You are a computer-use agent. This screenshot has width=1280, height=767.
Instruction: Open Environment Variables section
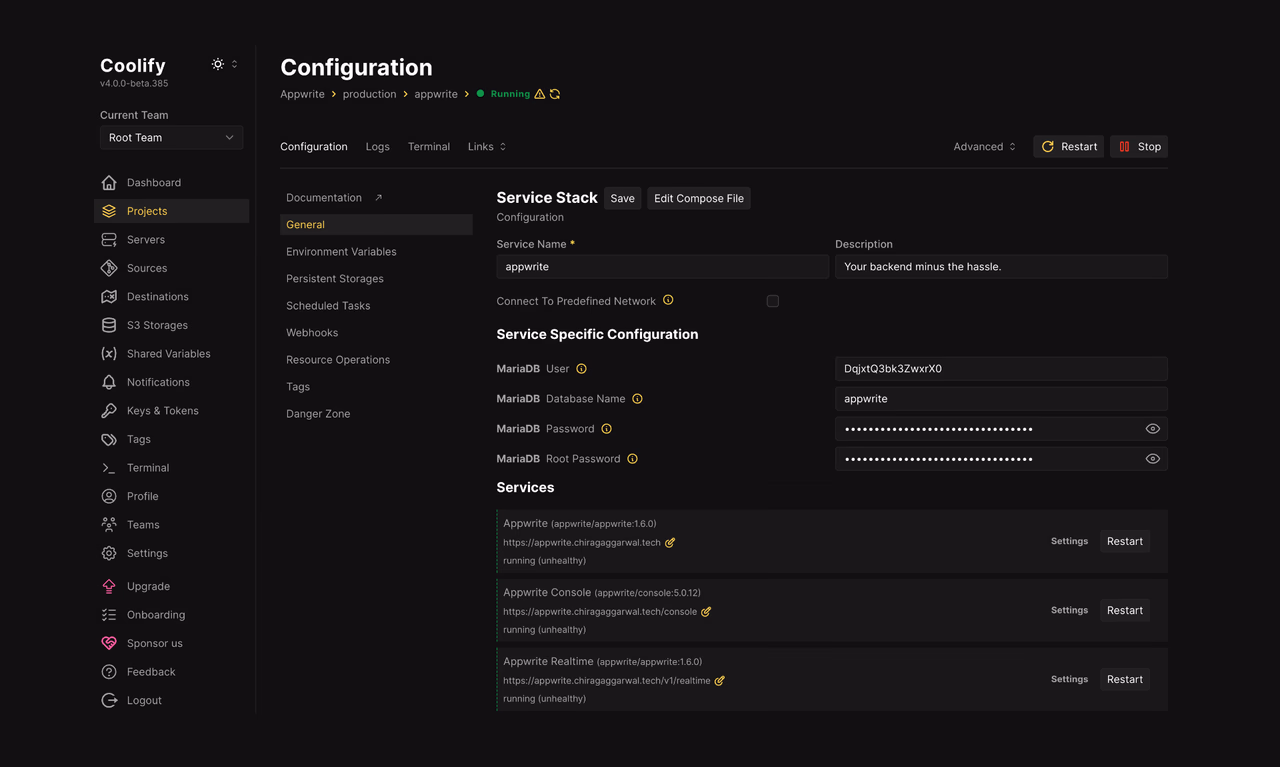[x=376, y=252]
